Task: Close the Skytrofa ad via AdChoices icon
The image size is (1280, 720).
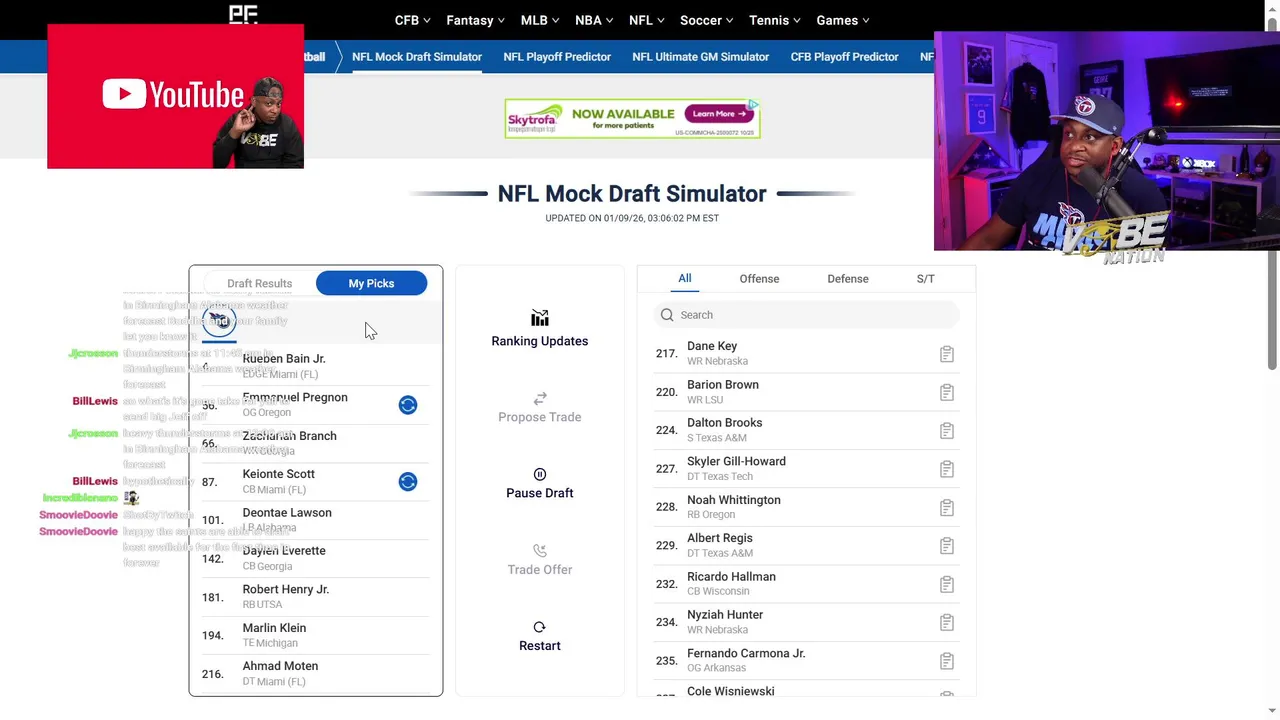Action: pos(753,104)
